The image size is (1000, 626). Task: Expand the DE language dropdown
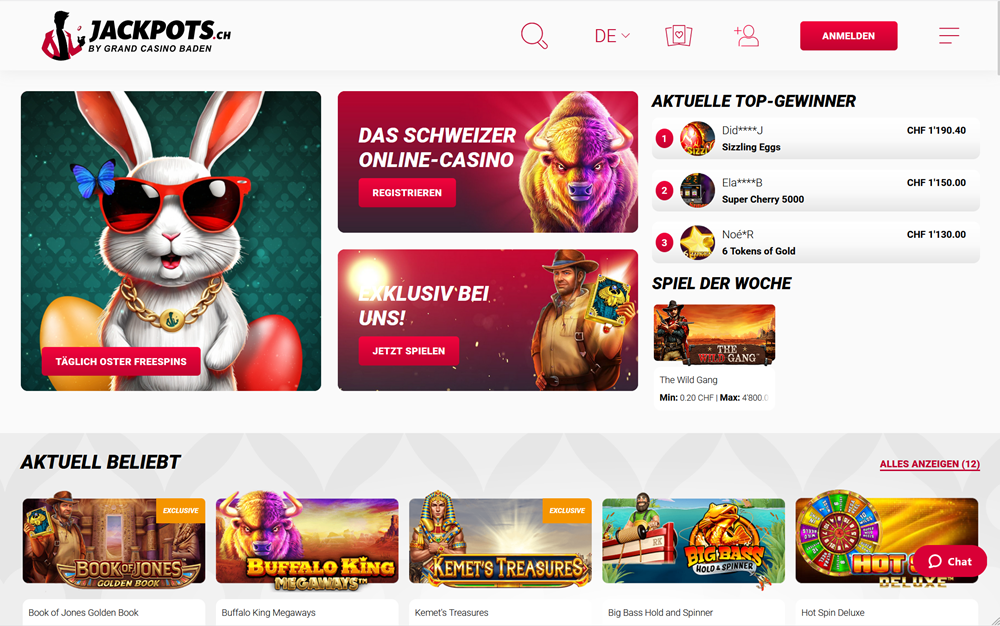tap(612, 36)
